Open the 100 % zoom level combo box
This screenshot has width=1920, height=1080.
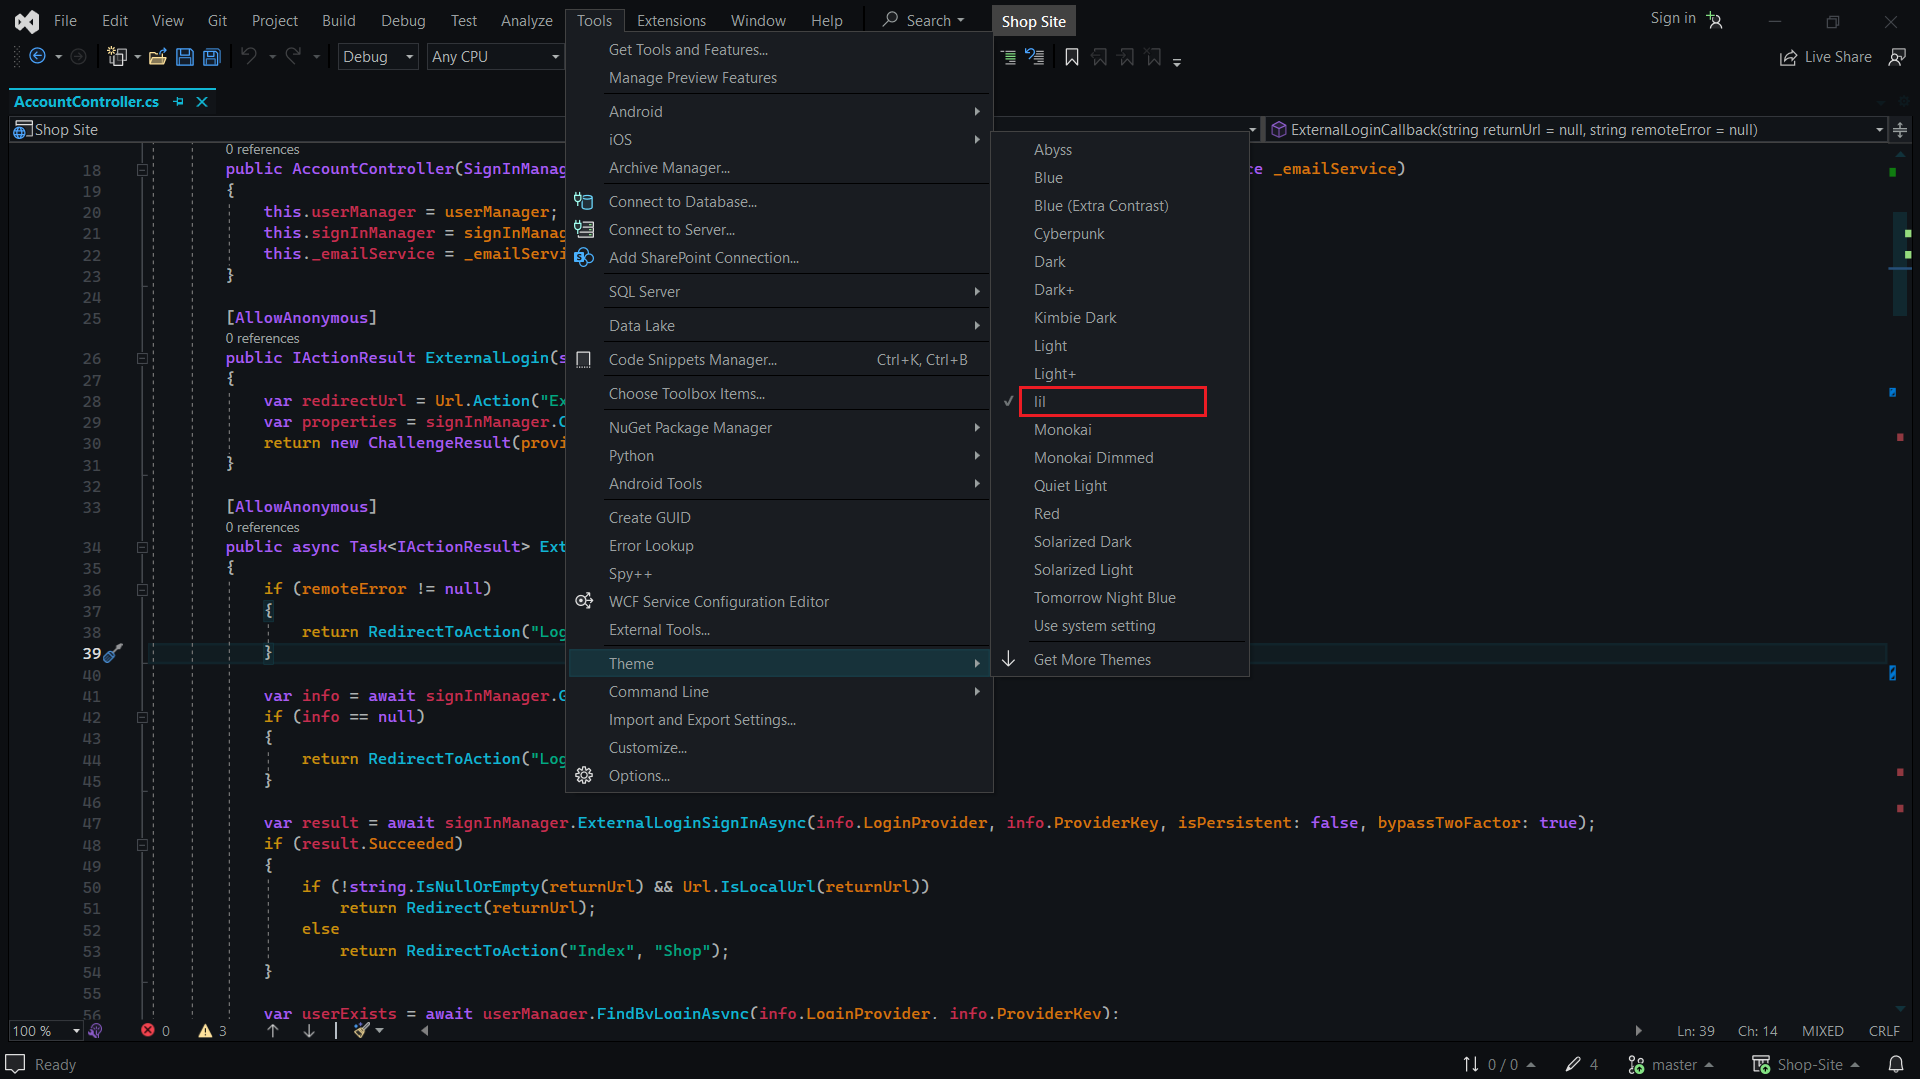click(x=46, y=1030)
